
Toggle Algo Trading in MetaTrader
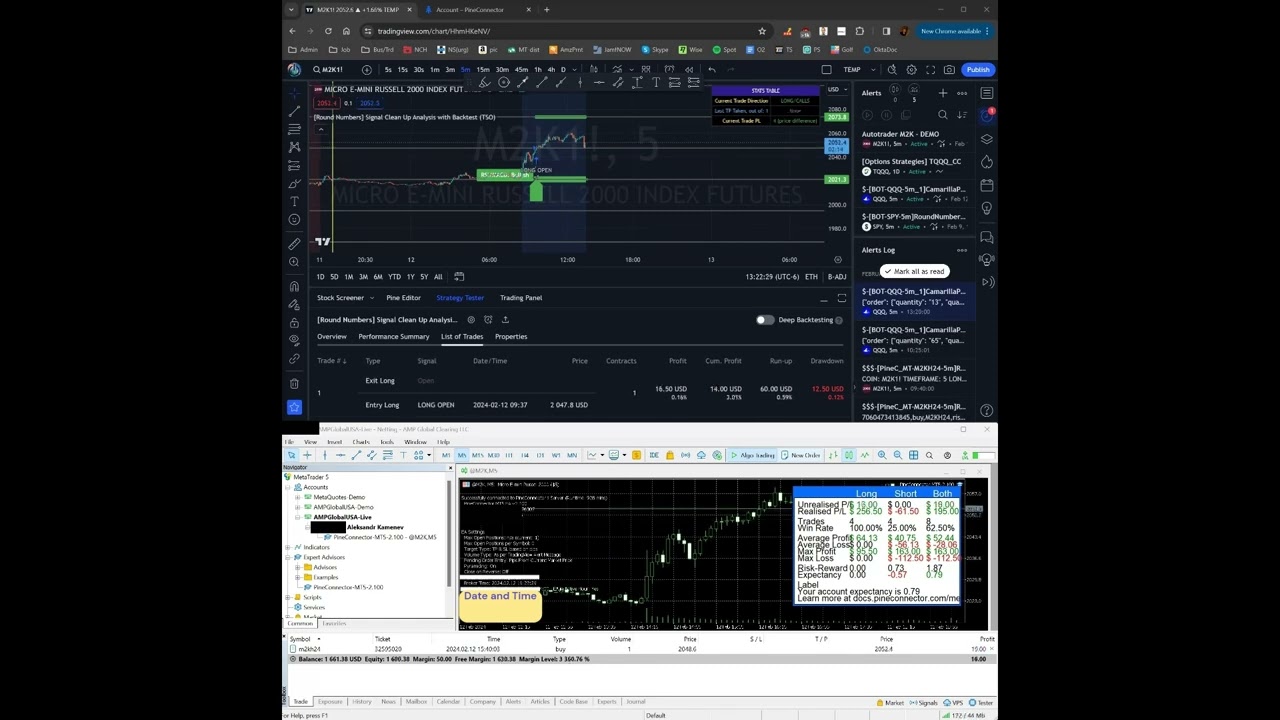click(753, 456)
